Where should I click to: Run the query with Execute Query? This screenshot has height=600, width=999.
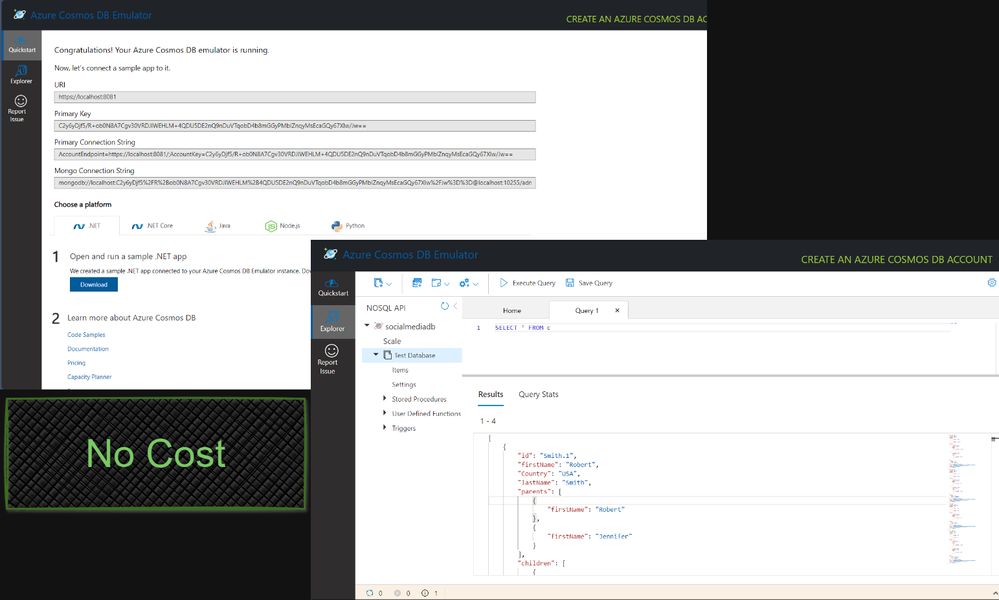528,283
